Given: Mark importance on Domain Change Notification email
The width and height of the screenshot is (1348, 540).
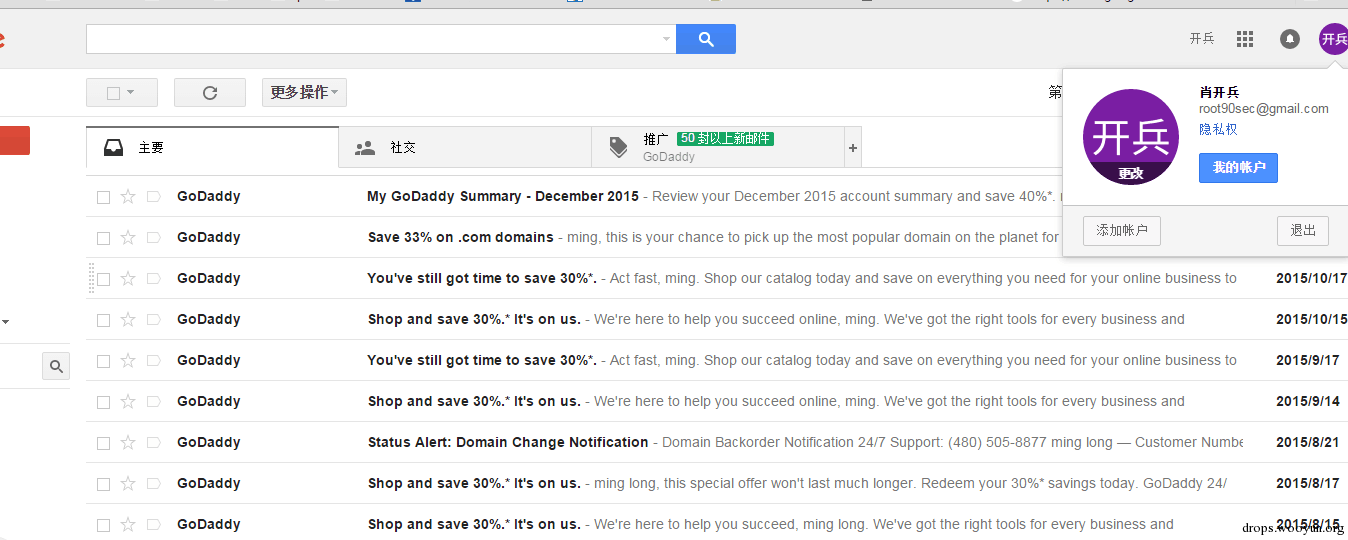Looking at the screenshot, I should [x=154, y=442].
